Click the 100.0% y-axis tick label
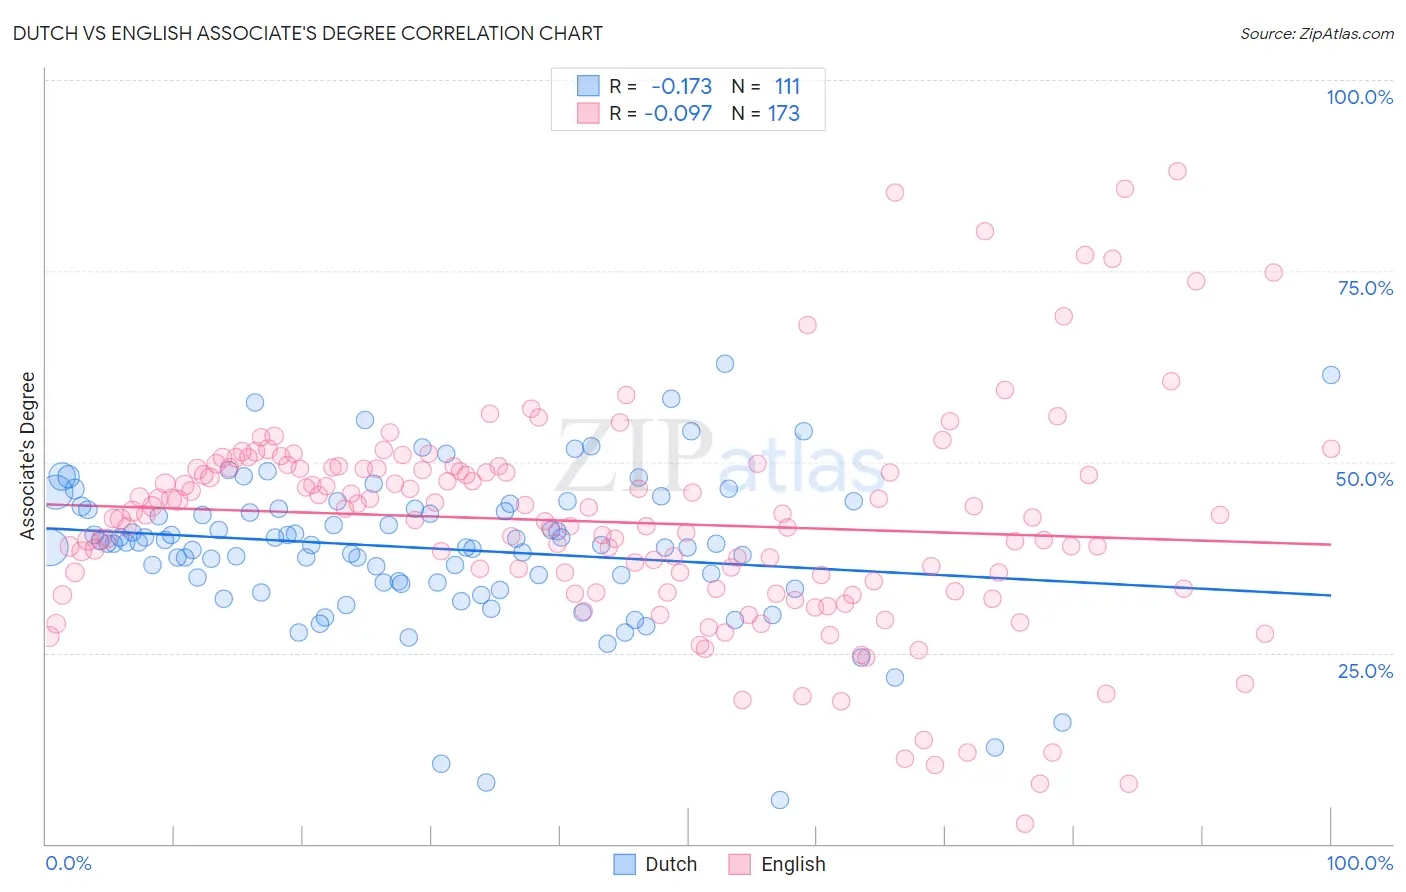 tap(1359, 97)
